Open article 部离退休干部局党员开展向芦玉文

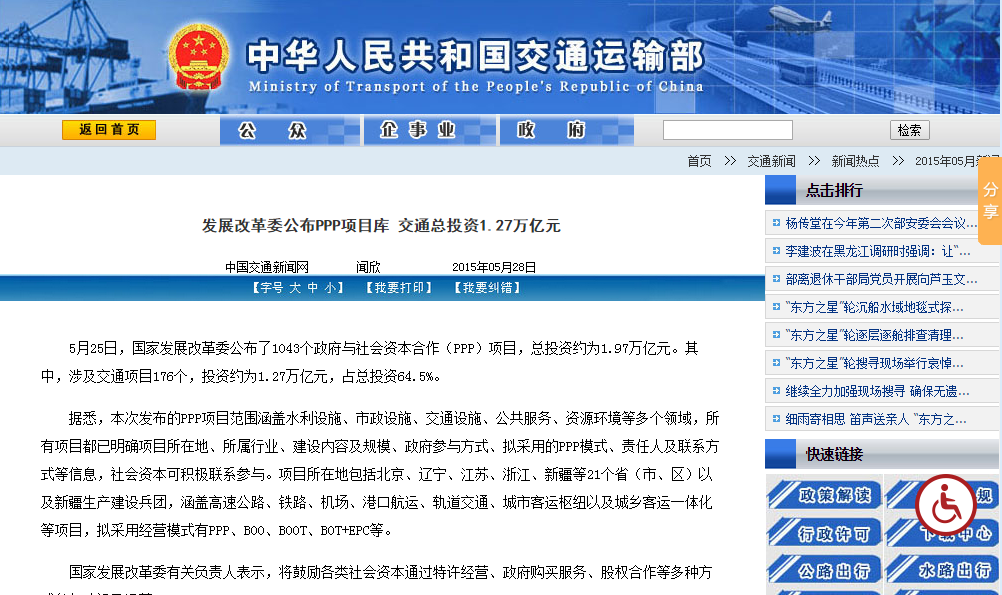pos(881,279)
